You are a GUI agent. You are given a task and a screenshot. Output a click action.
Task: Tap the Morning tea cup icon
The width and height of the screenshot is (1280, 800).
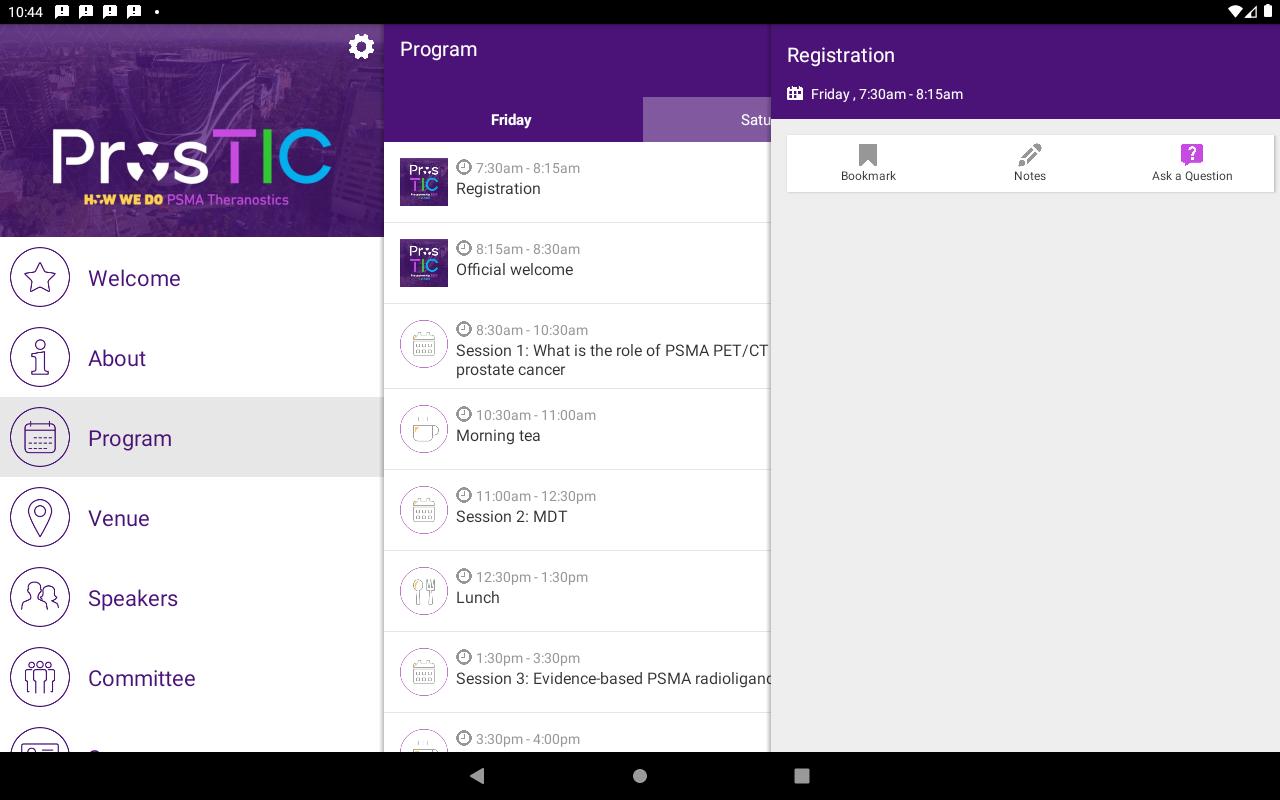424,429
